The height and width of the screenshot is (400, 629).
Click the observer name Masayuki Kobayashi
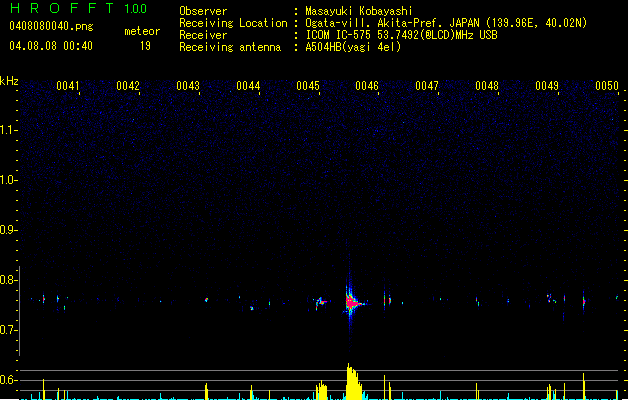tap(357, 10)
